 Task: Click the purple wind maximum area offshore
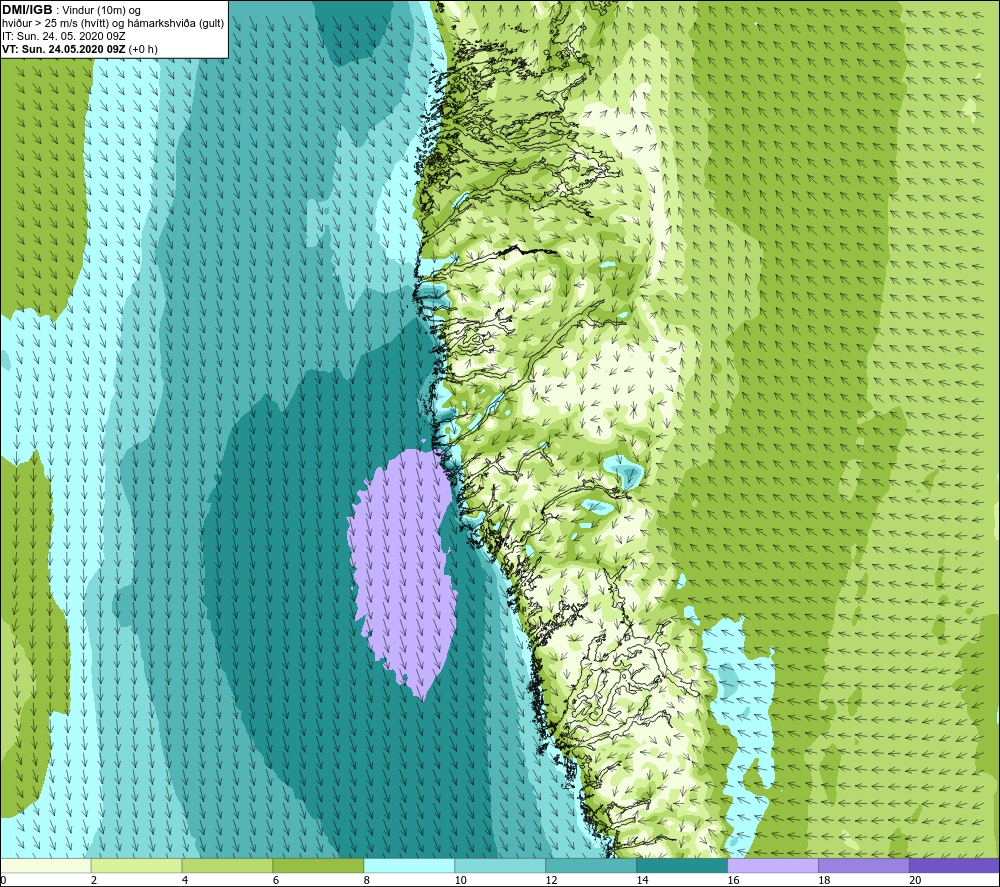(404, 568)
